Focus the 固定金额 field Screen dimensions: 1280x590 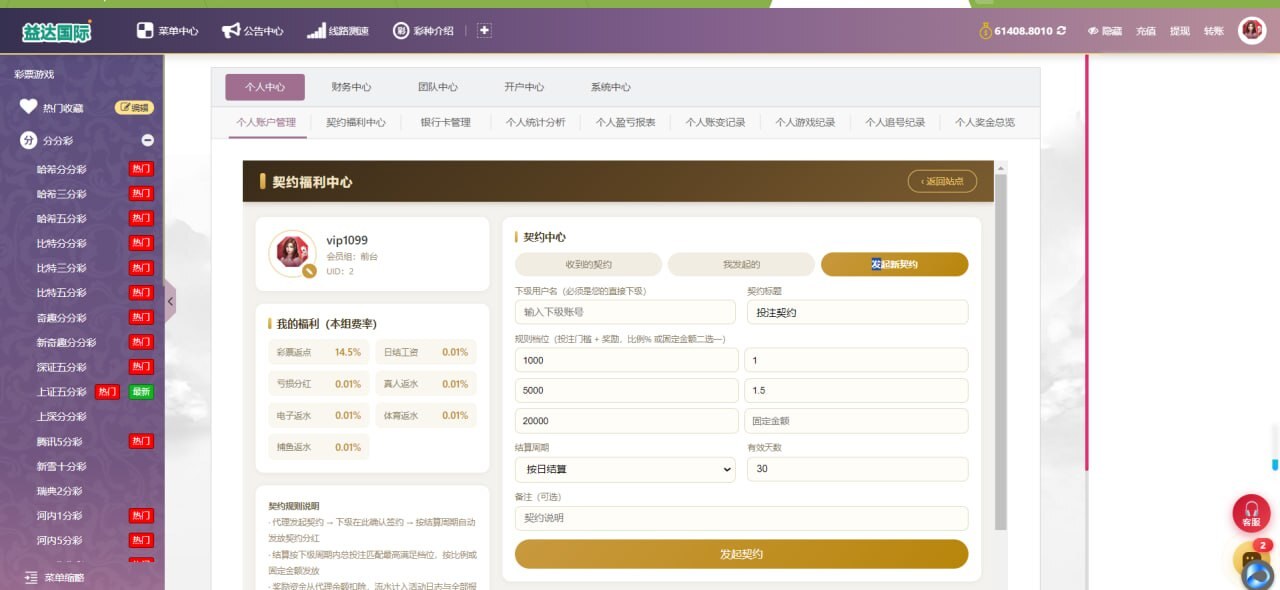[x=856, y=421]
